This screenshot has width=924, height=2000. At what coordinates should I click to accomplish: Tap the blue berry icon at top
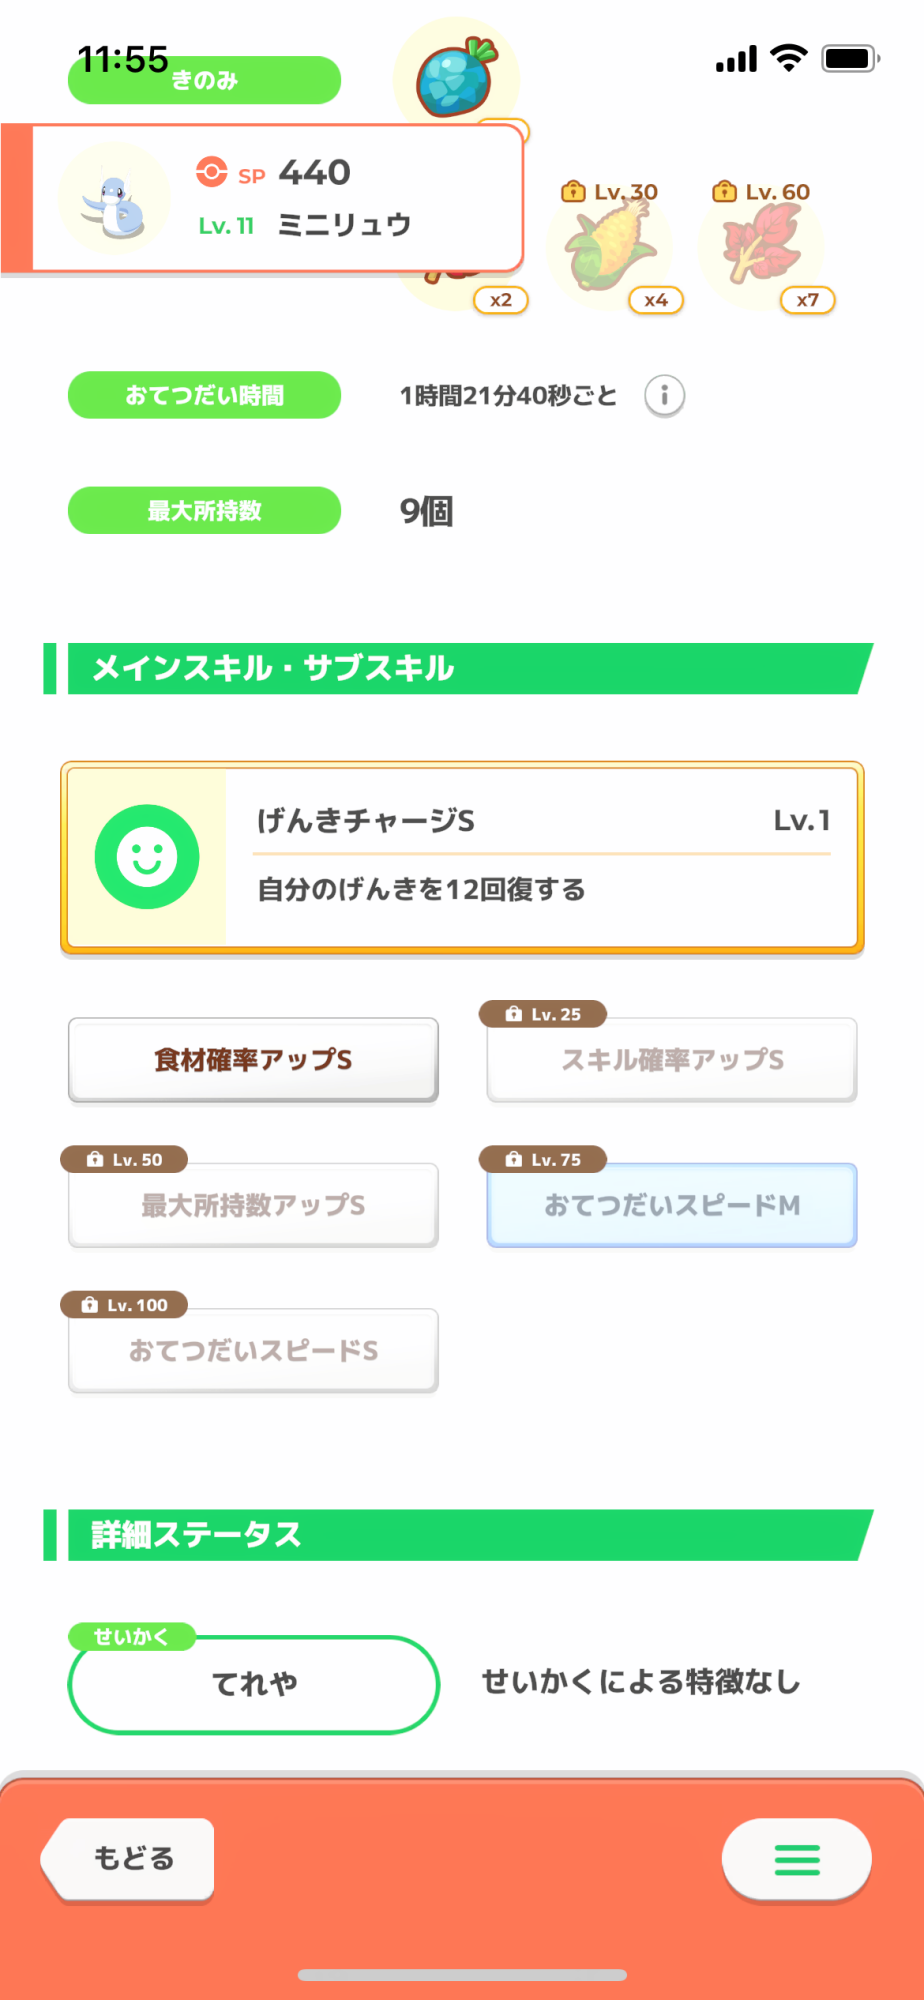456,78
